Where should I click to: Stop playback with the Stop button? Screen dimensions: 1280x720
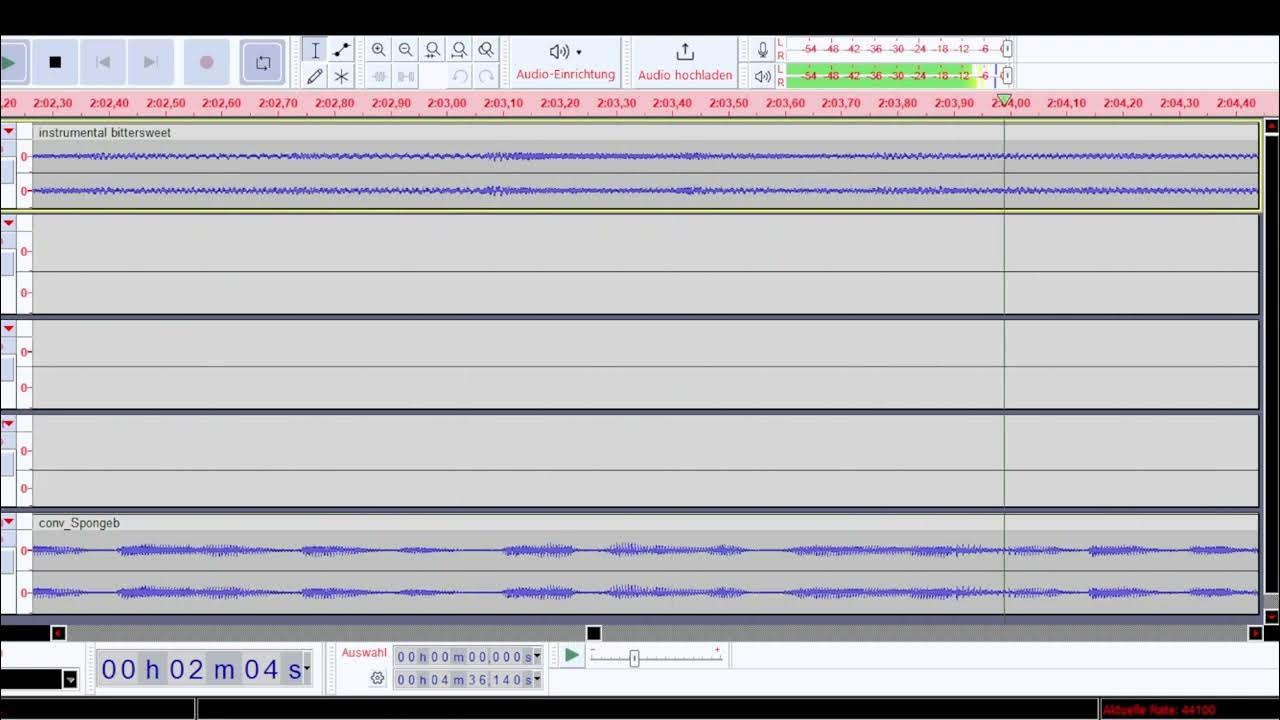click(x=55, y=62)
